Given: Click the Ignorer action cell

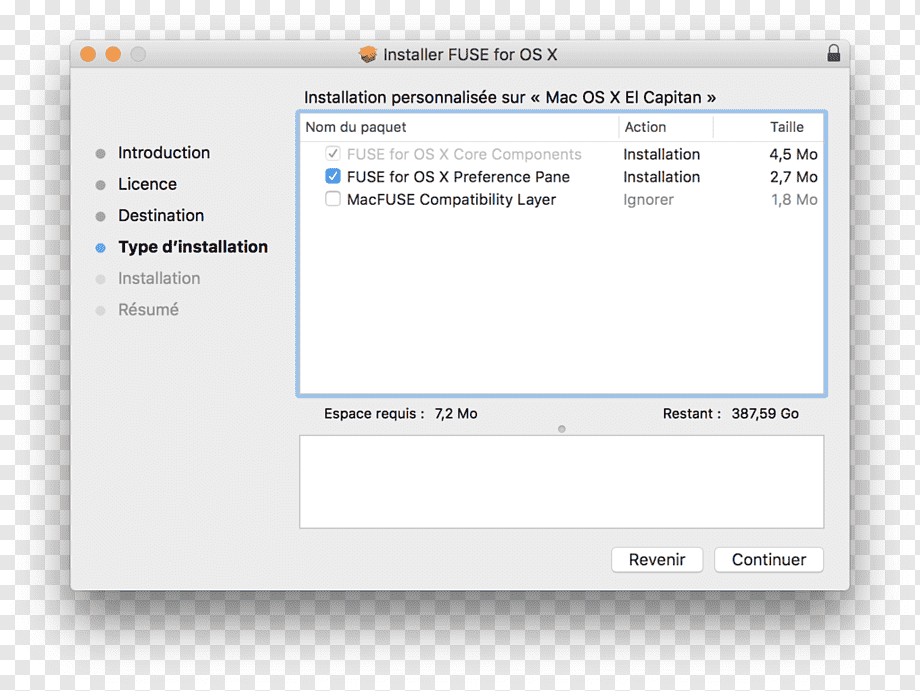Looking at the screenshot, I should (648, 199).
